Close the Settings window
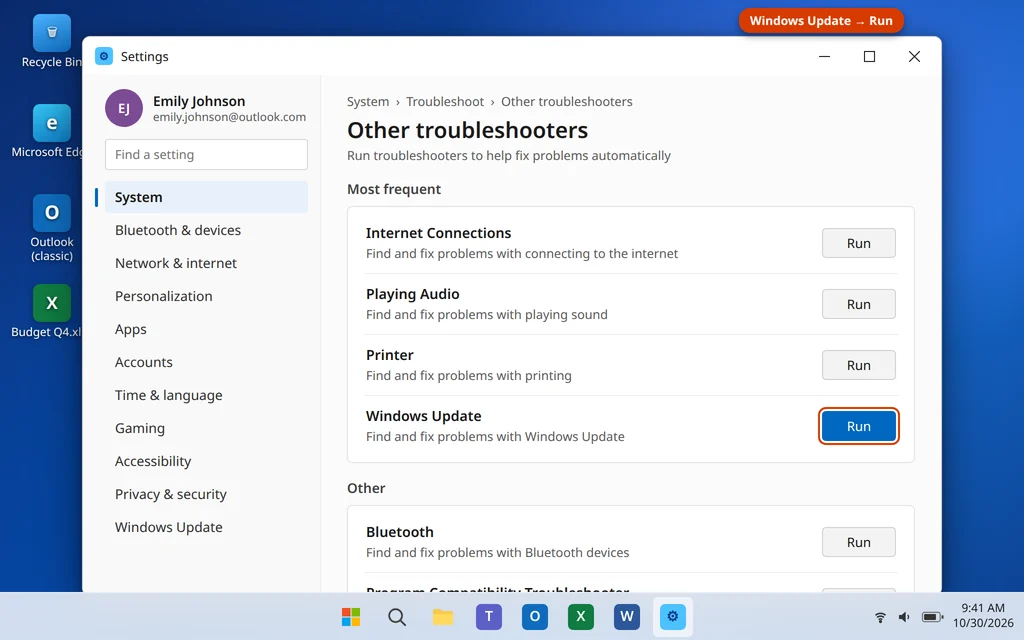The height and width of the screenshot is (640, 1024). coord(914,56)
